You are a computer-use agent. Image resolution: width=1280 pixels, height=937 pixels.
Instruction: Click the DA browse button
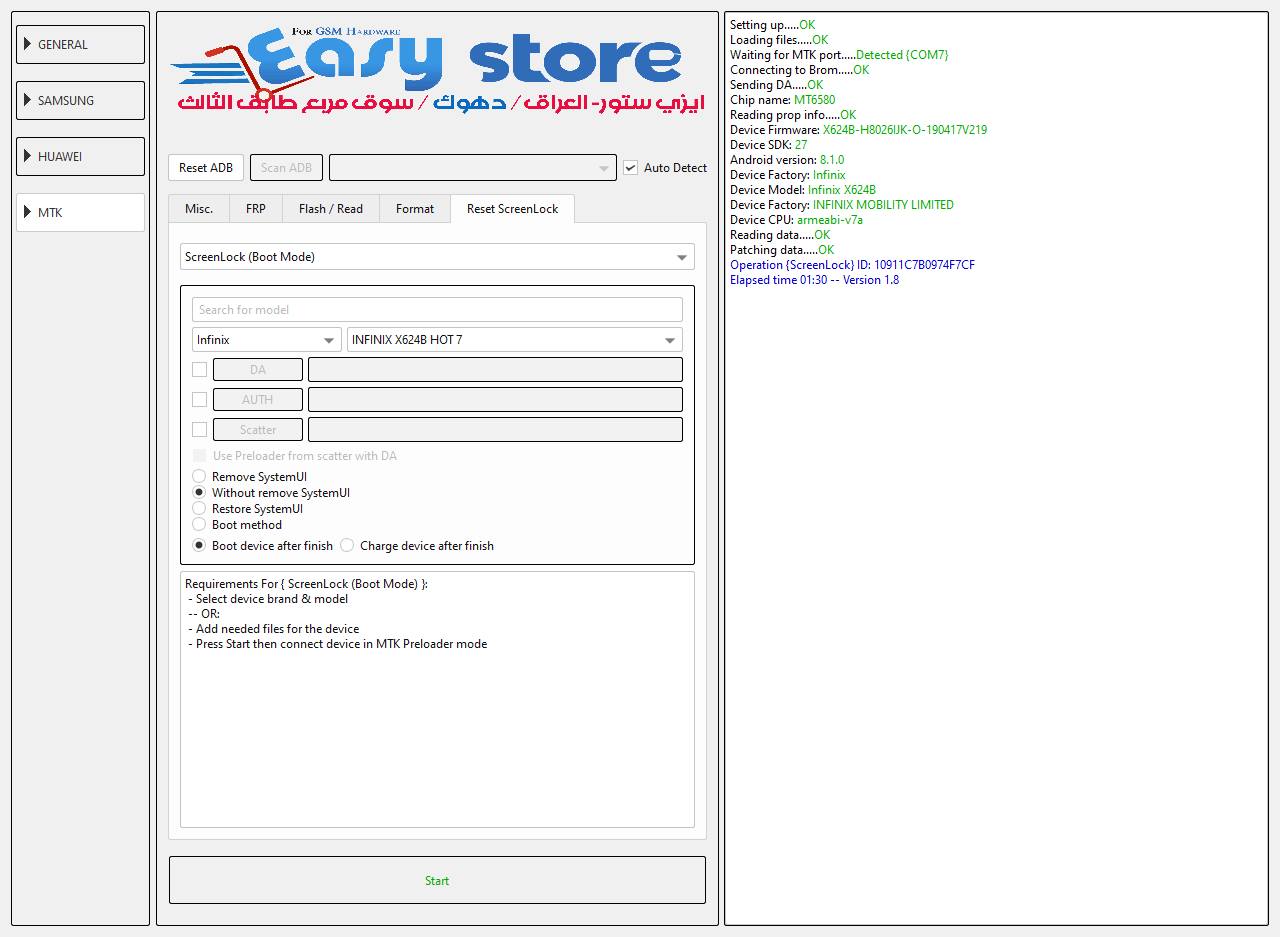click(x=258, y=370)
